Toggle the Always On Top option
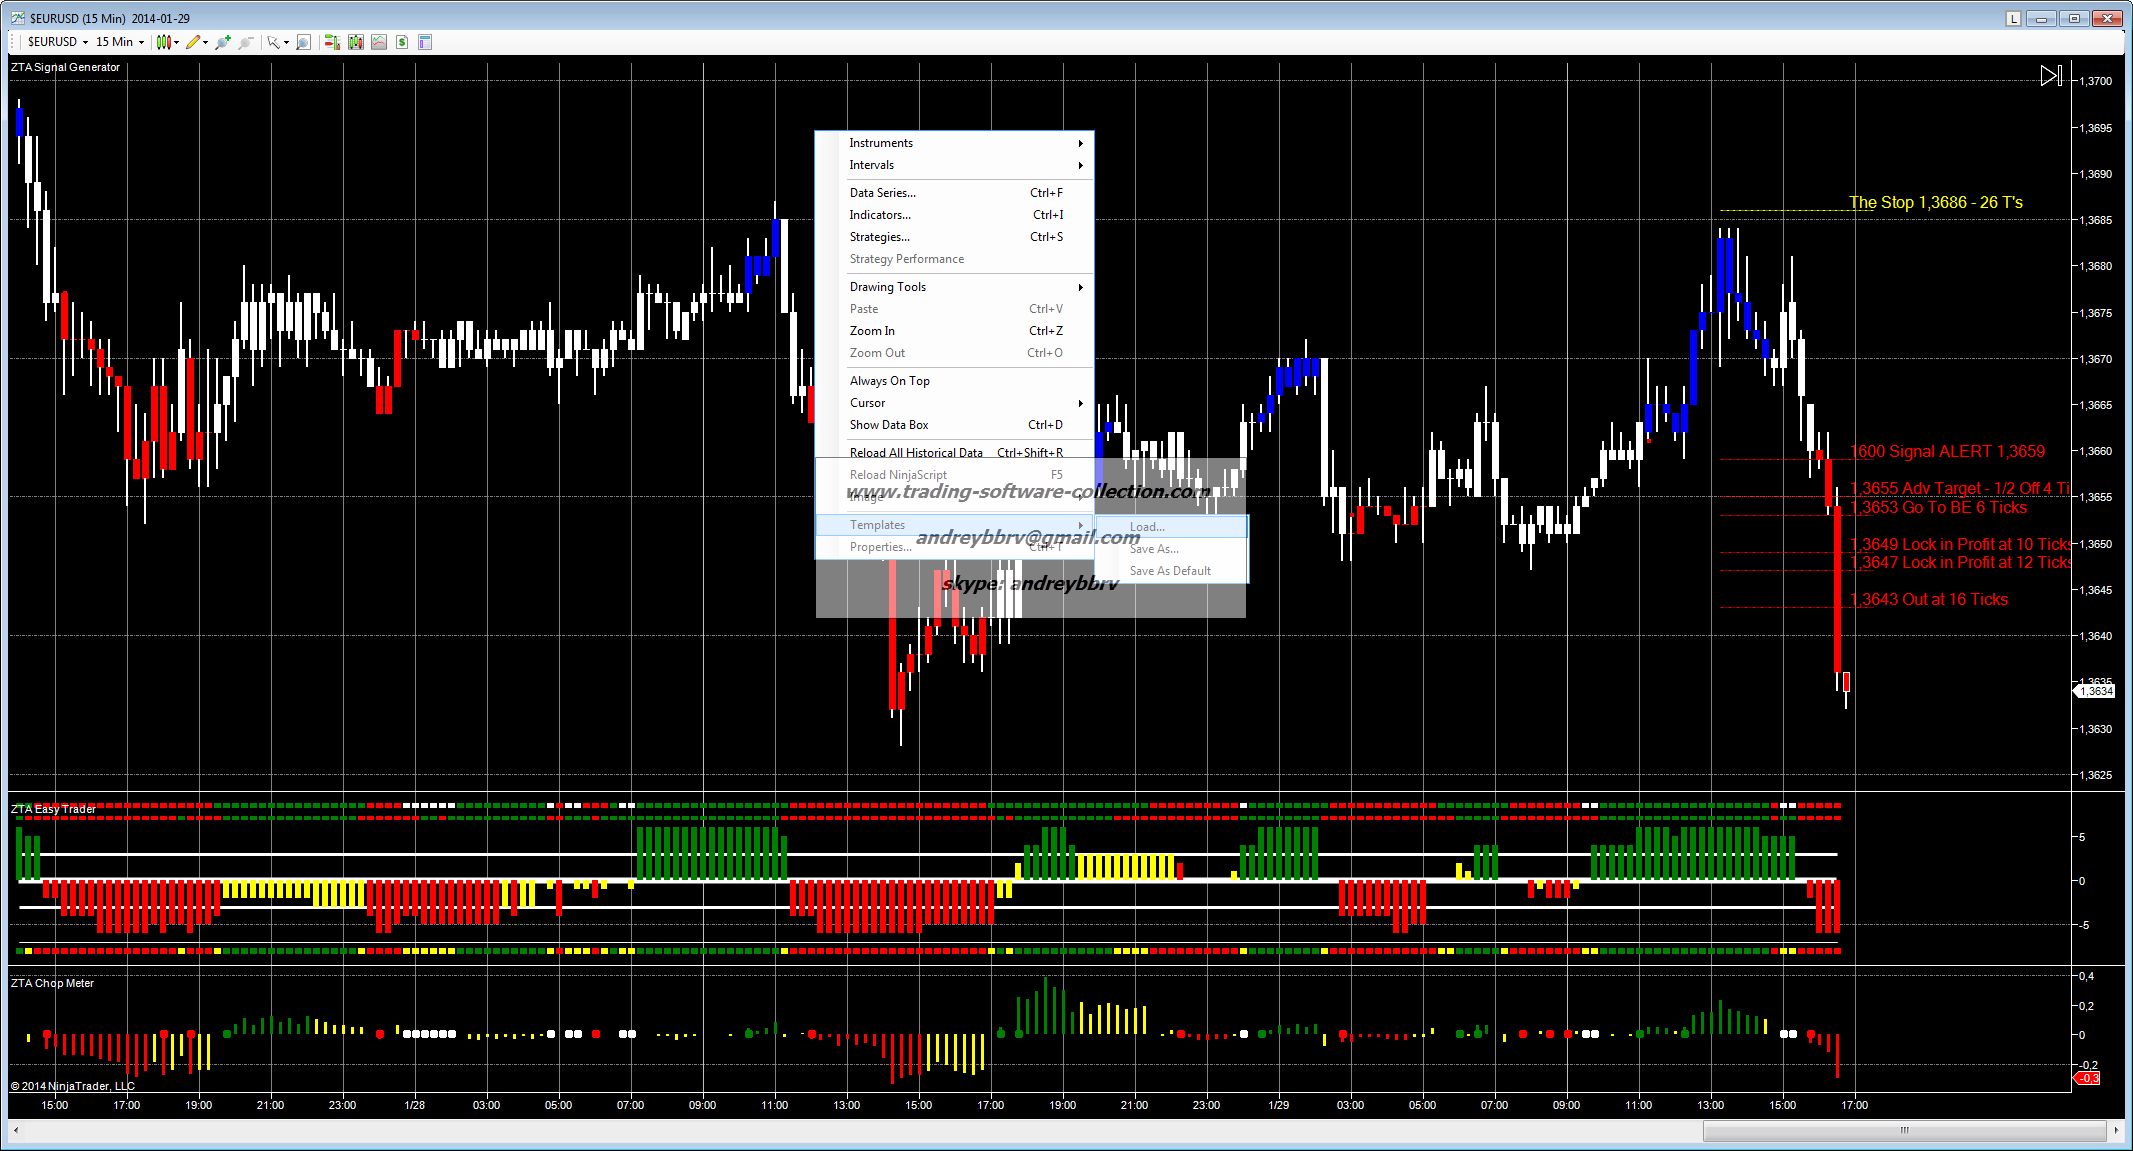Viewport: 2133px width, 1151px height. point(889,381)
